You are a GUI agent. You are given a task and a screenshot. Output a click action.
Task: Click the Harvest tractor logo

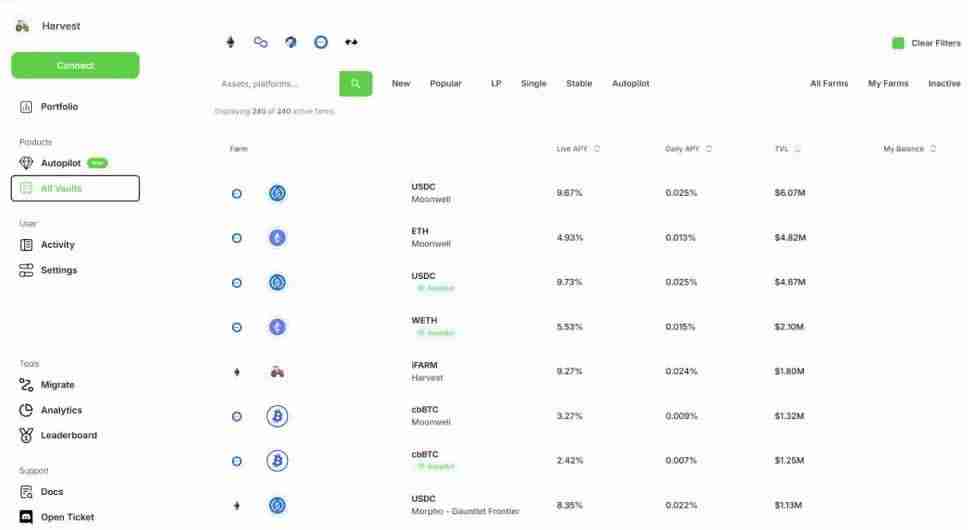point(23,26)
